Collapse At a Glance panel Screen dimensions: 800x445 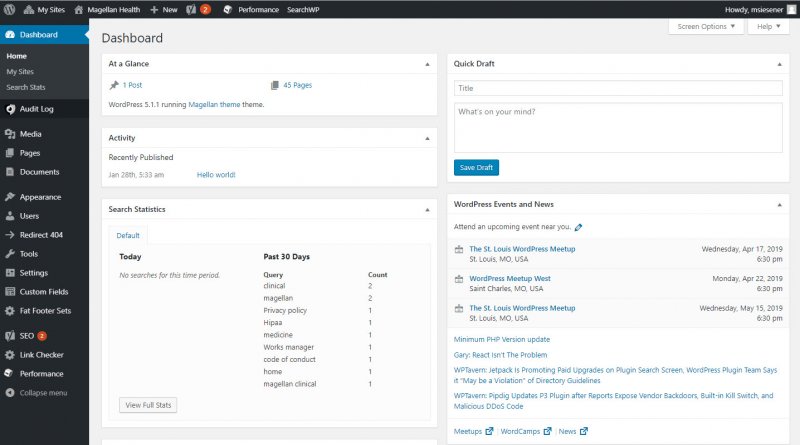point(427,64)
